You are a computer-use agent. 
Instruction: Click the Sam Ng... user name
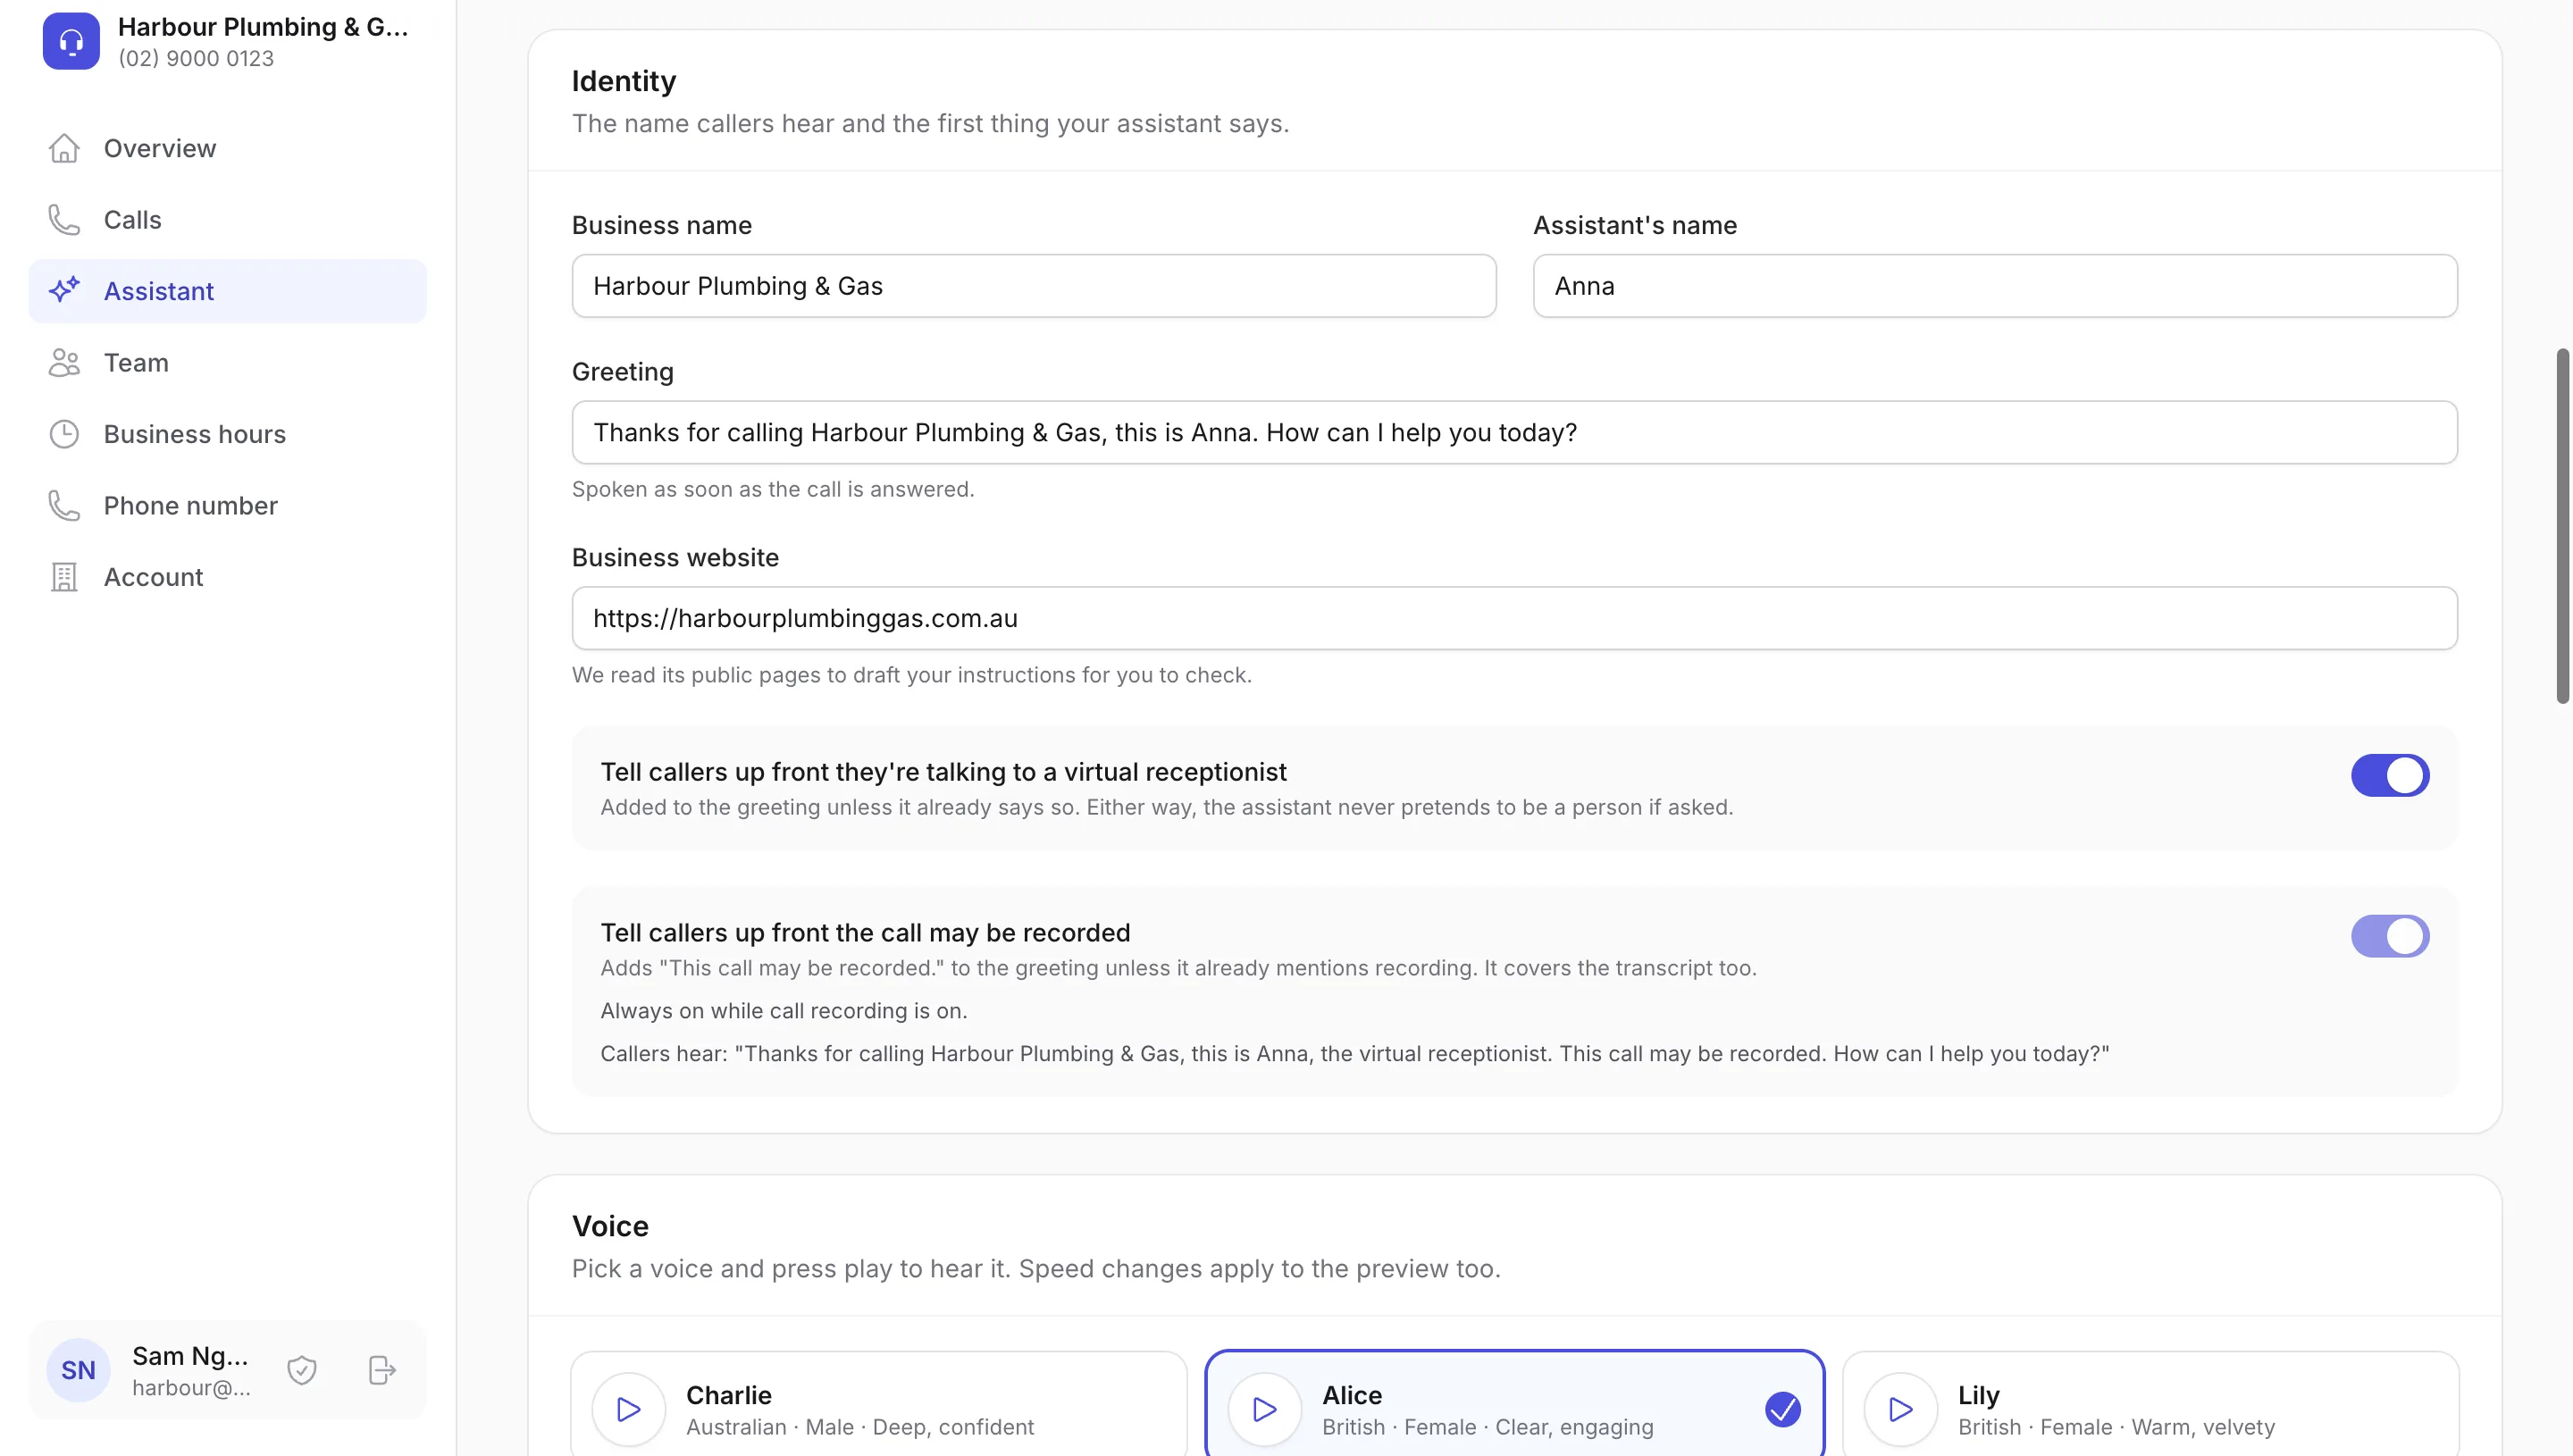[190, 1356]
